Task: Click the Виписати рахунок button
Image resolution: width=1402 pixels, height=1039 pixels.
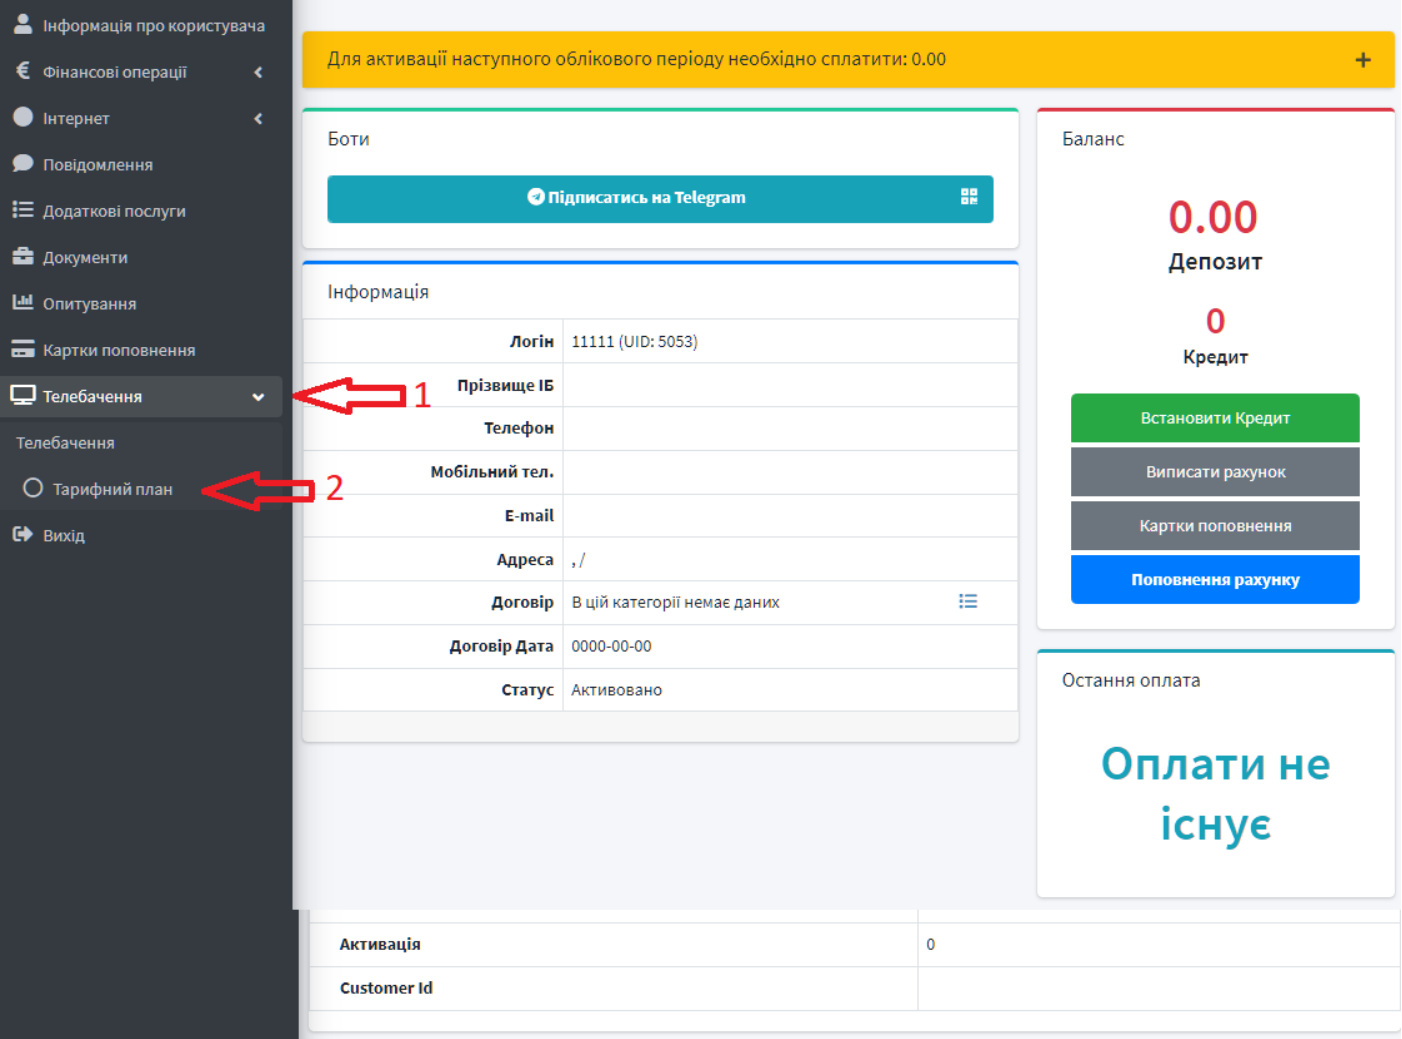Action: 1214,472
